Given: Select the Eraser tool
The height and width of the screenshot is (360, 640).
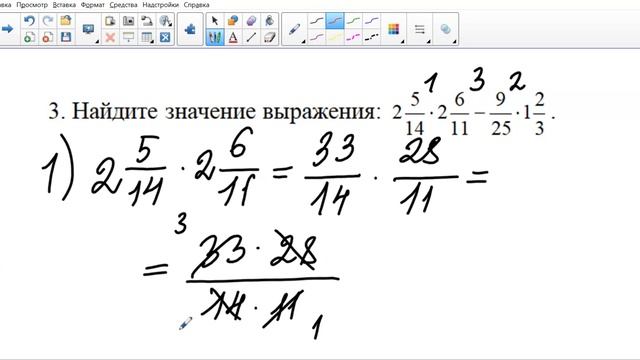Looking at the screenshot, I should 269,38.
